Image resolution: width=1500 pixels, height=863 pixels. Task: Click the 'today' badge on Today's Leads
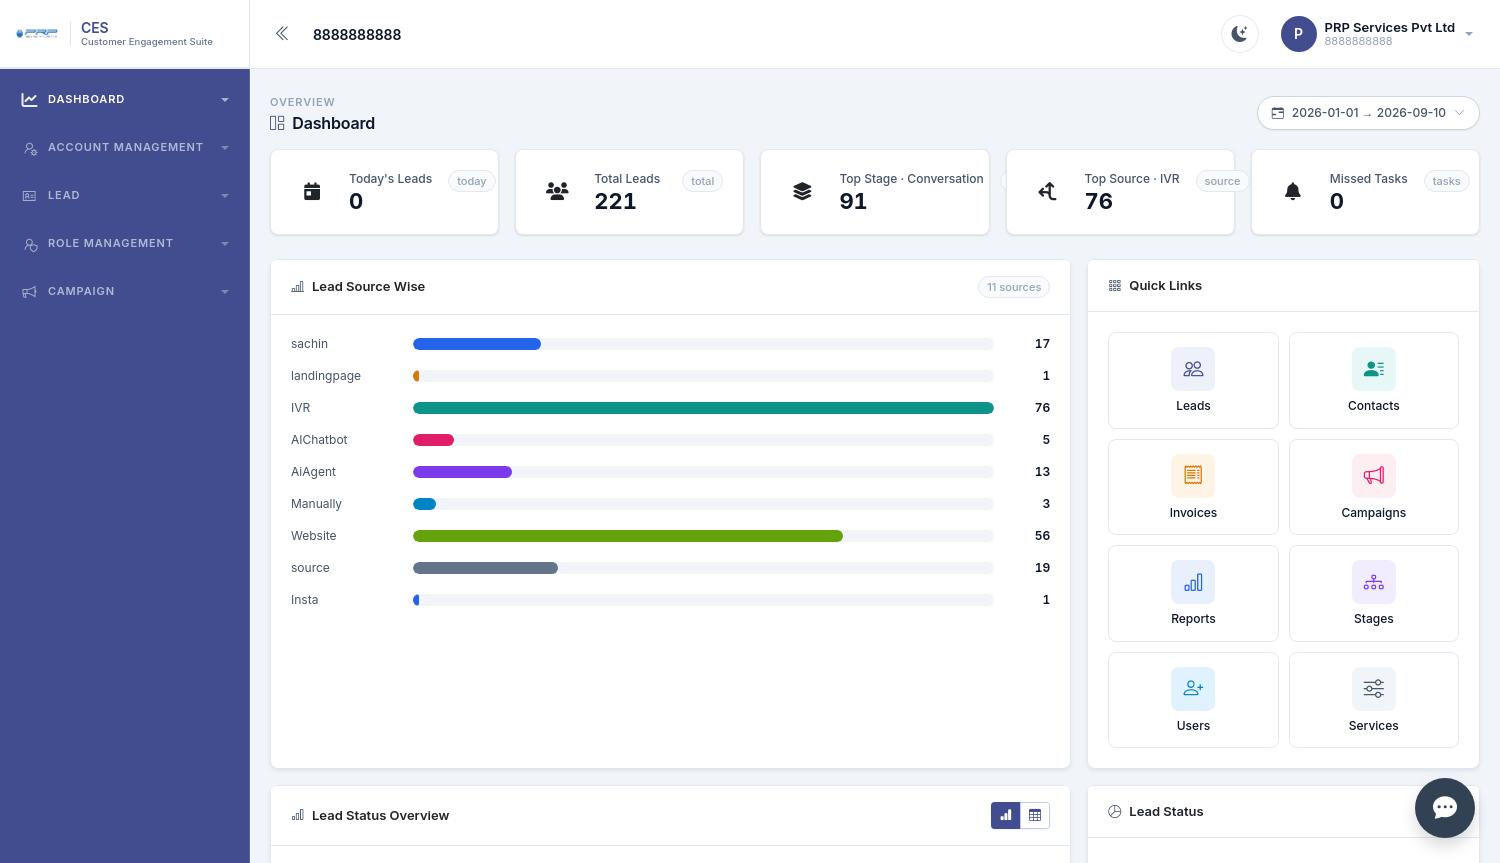(471, 181)
